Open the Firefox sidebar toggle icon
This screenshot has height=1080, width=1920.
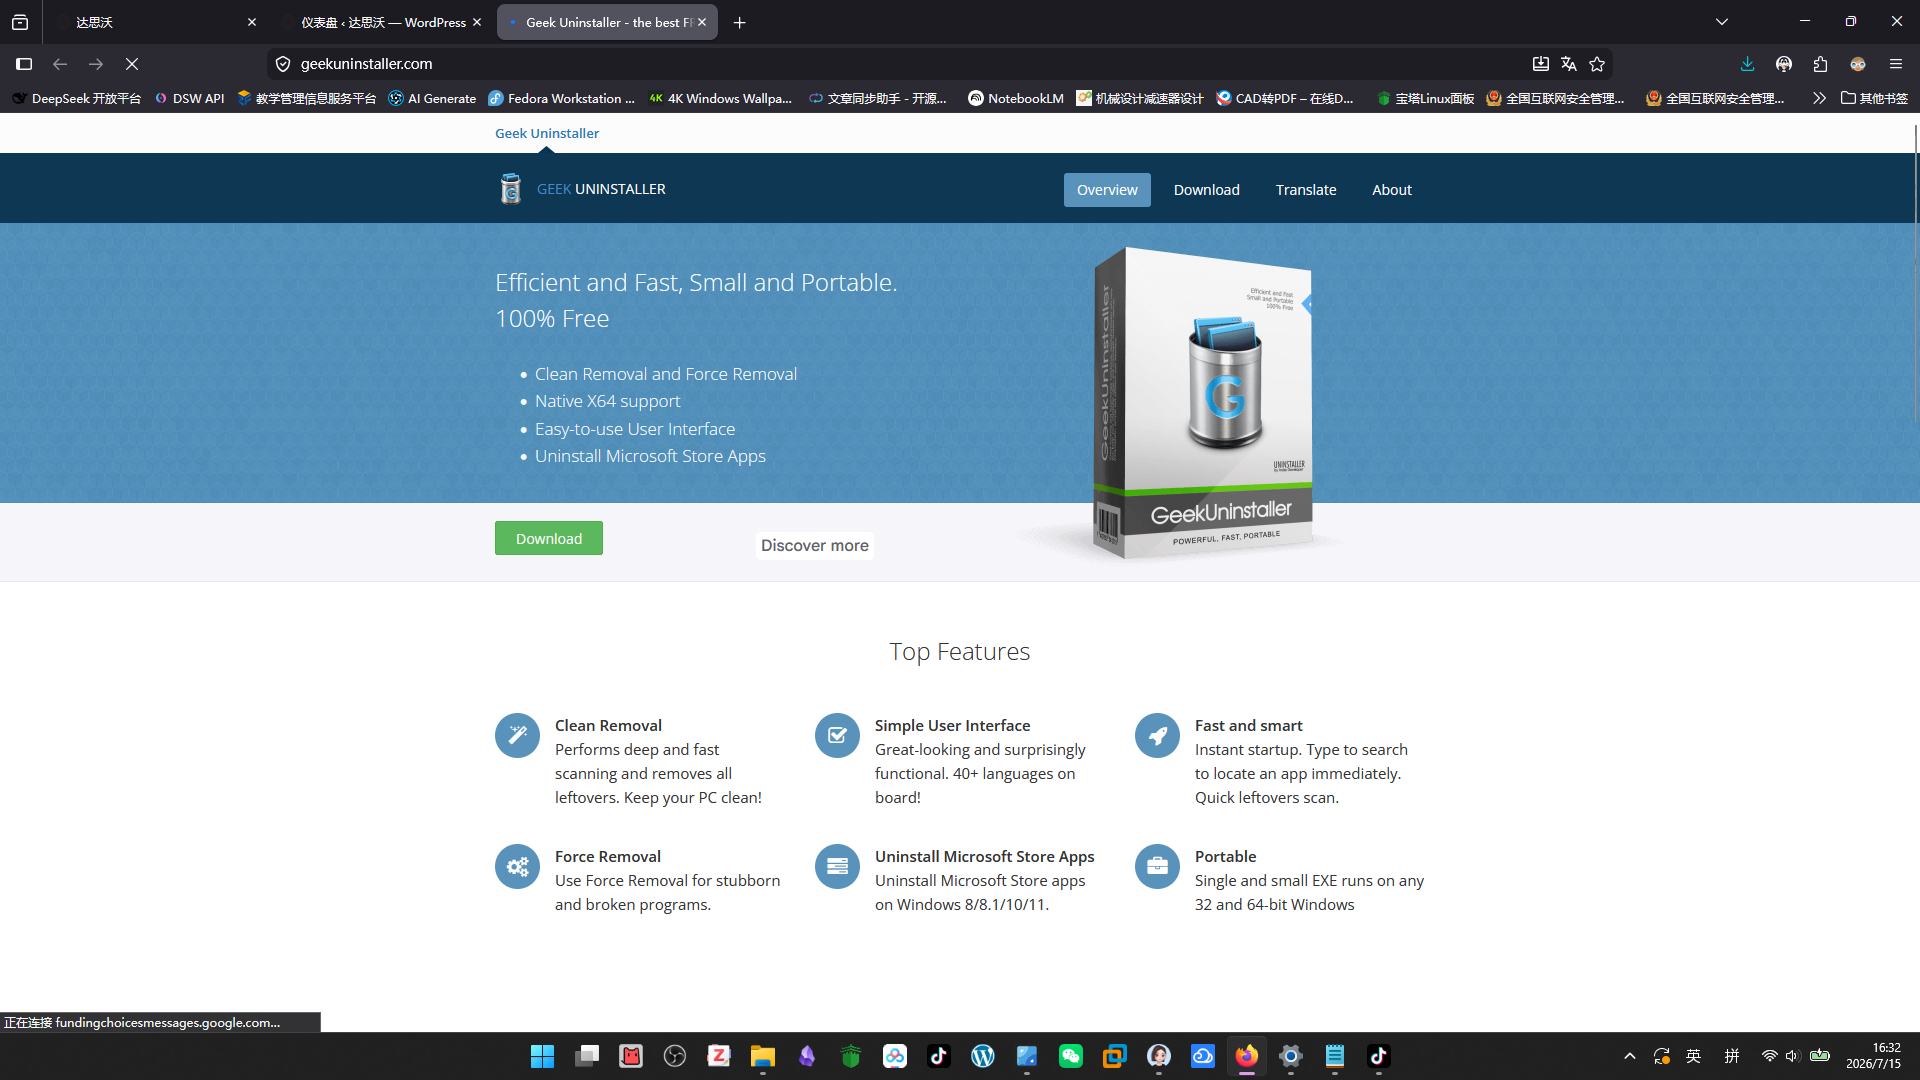click(x=24, y=64)
